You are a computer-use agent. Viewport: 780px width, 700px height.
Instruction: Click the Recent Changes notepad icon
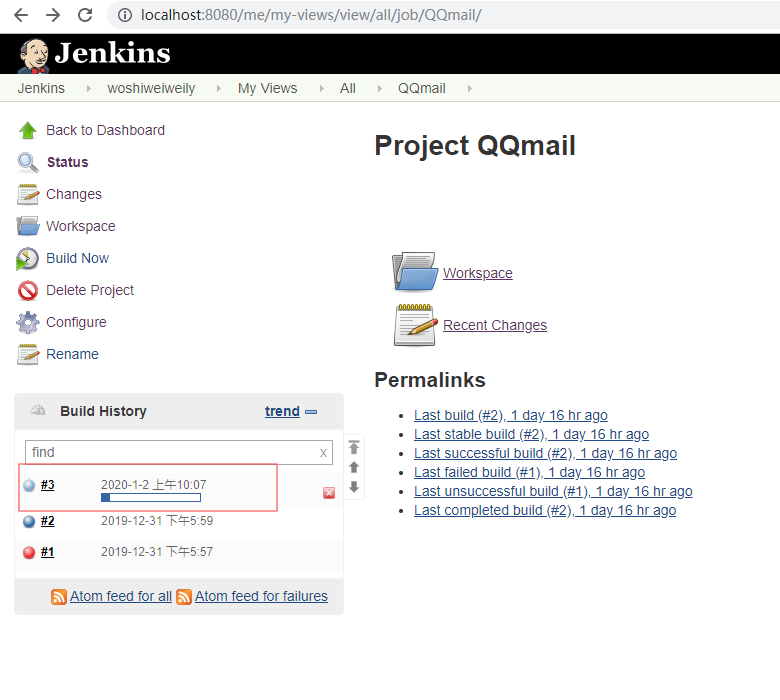tap(415, 325)
